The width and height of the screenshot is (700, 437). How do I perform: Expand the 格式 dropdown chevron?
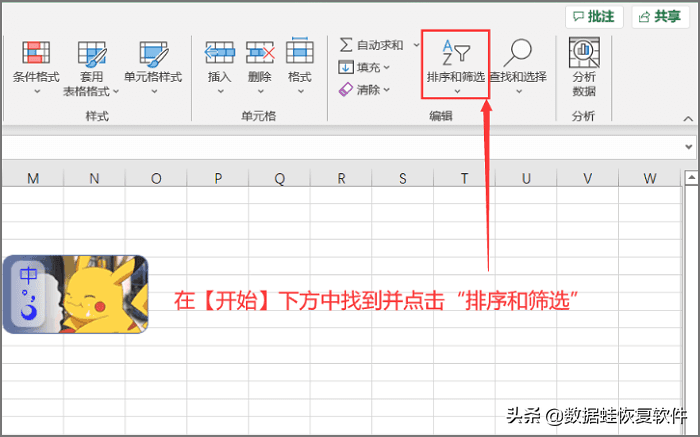click(x=301, y=92)
